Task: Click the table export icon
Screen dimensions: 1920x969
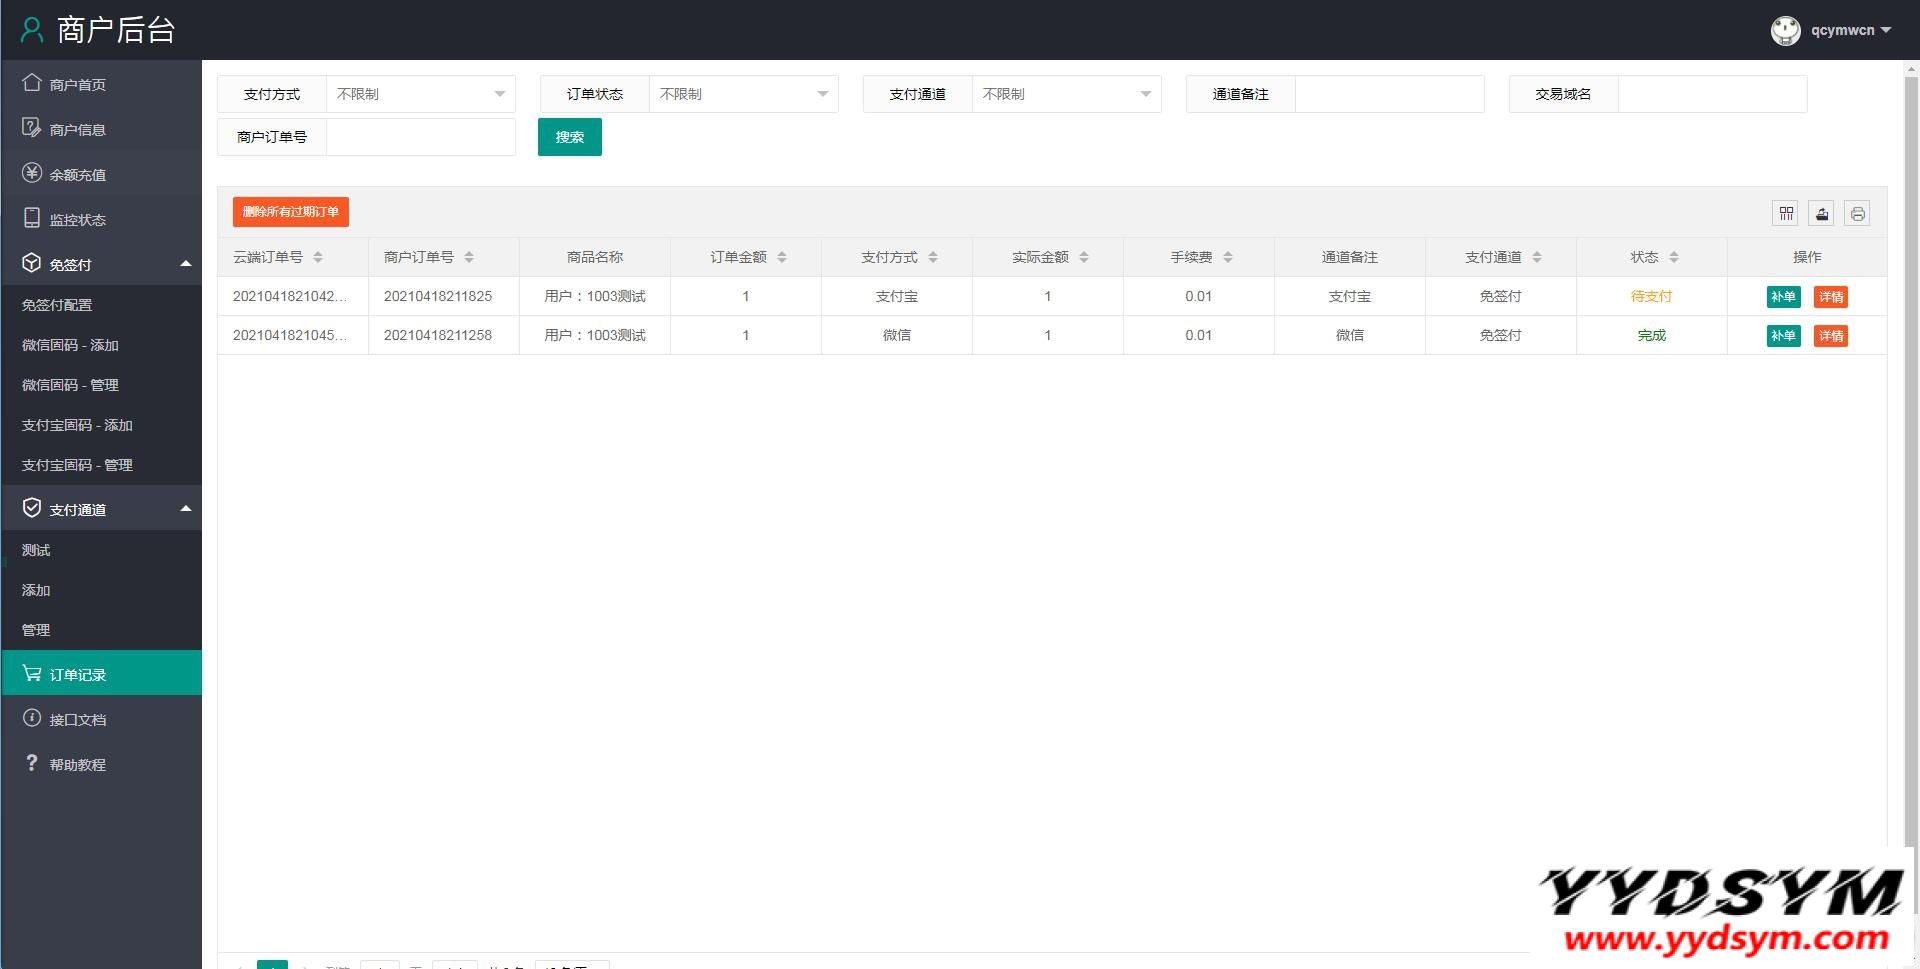Action: (1821, 213)
